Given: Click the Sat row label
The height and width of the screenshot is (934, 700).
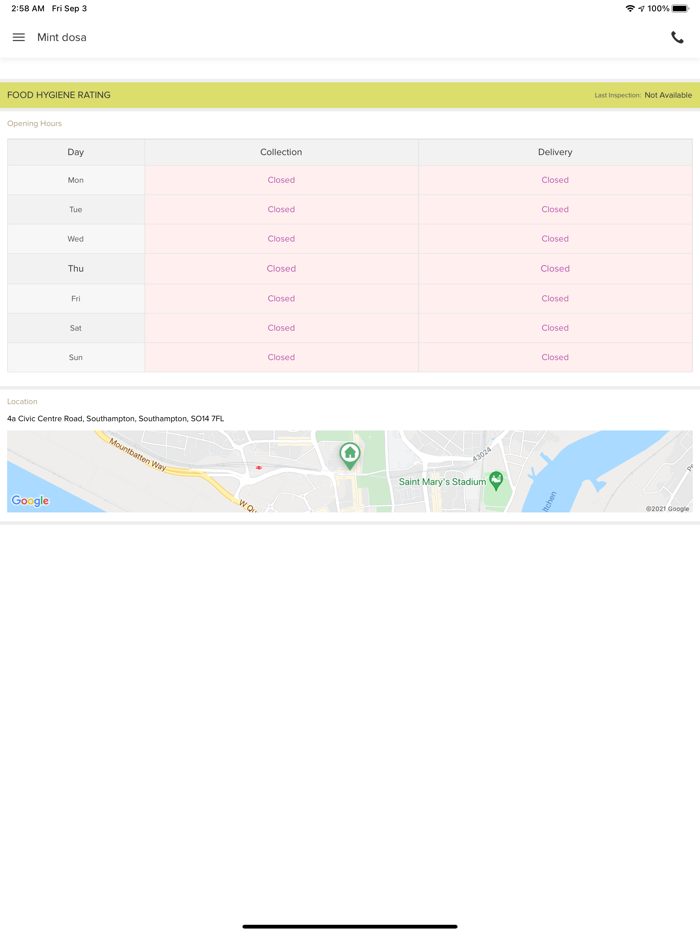Looking at the screenshot, I should tap(76, 328).
